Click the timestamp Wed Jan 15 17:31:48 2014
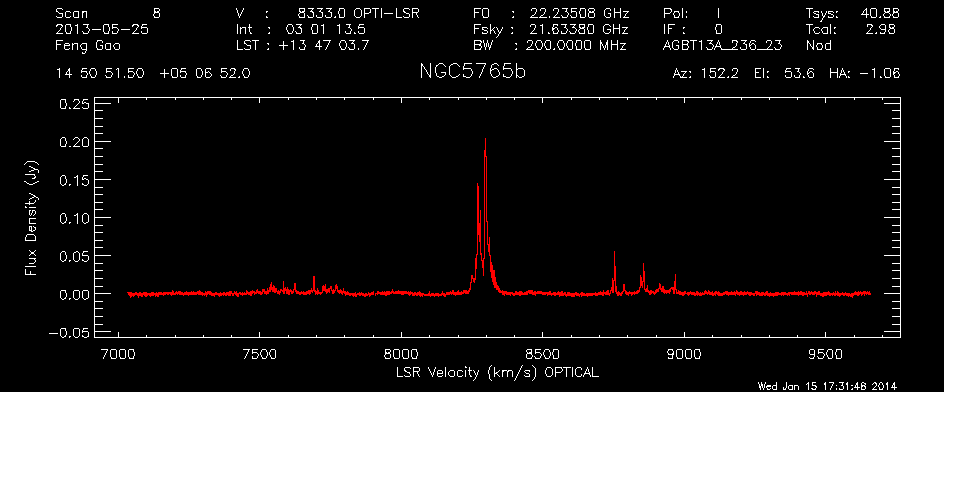 [827, 387]
